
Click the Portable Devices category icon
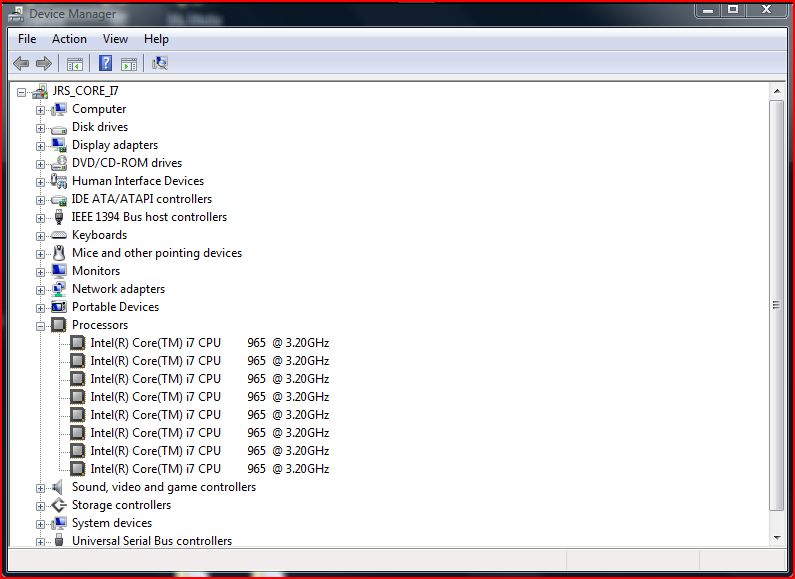tap(59, 307)
